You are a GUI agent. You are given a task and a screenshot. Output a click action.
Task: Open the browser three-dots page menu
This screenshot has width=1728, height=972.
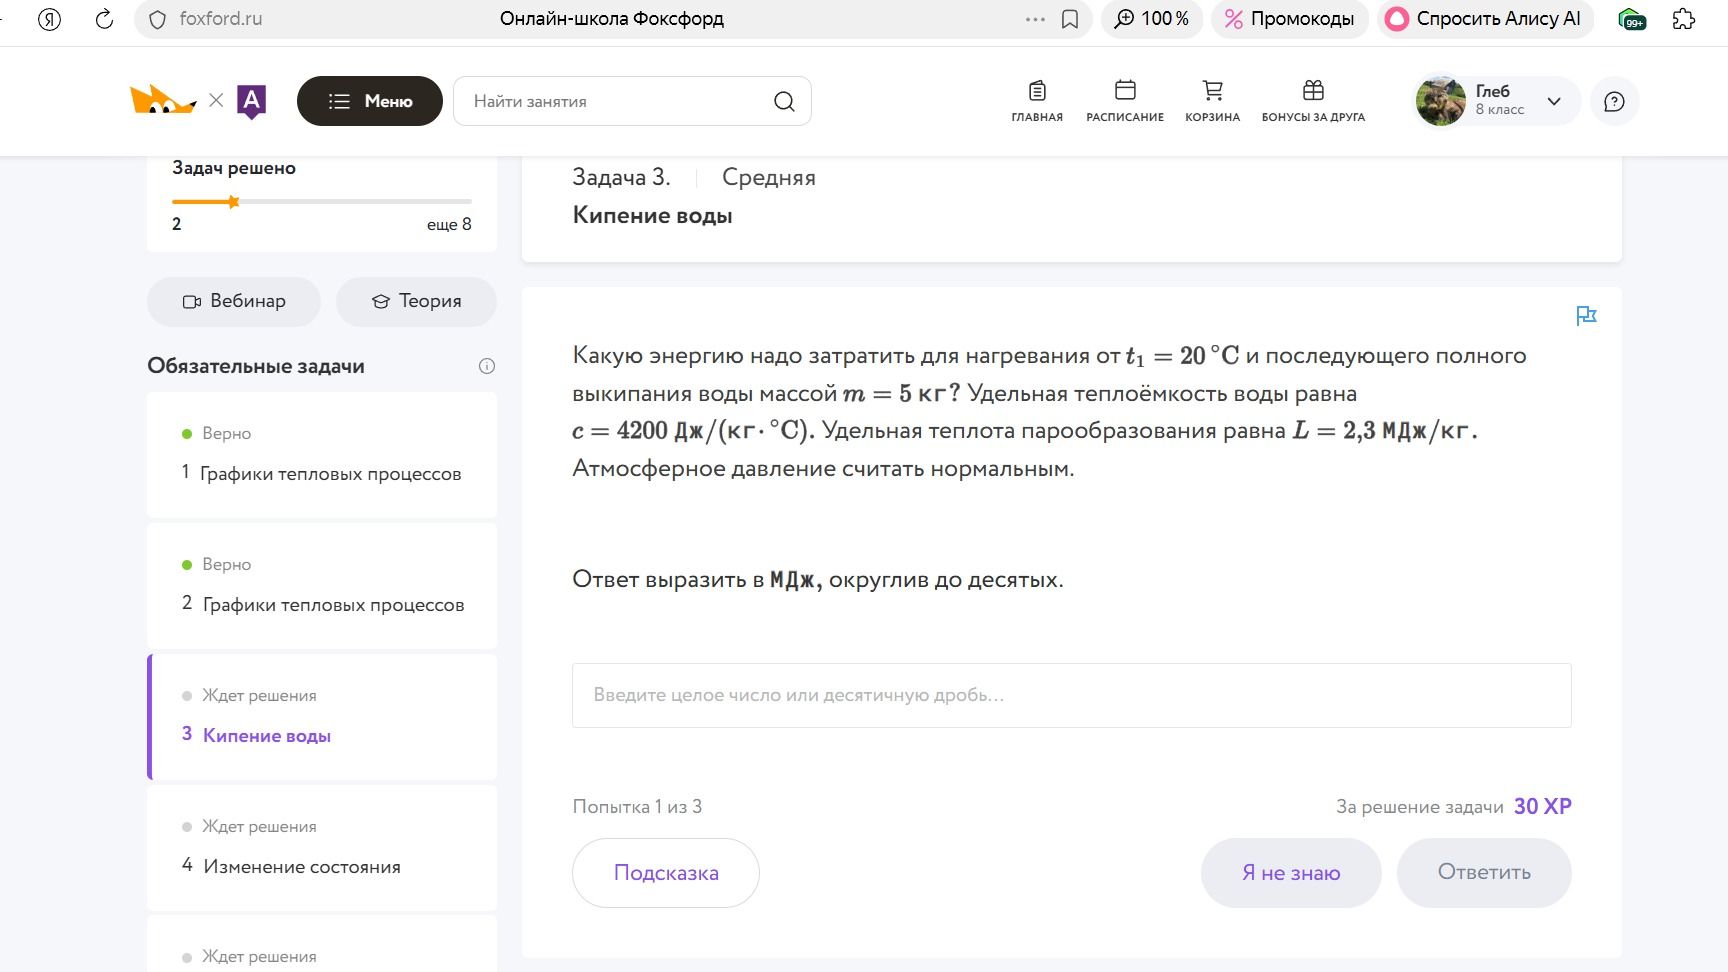[x=1035, y=19]
